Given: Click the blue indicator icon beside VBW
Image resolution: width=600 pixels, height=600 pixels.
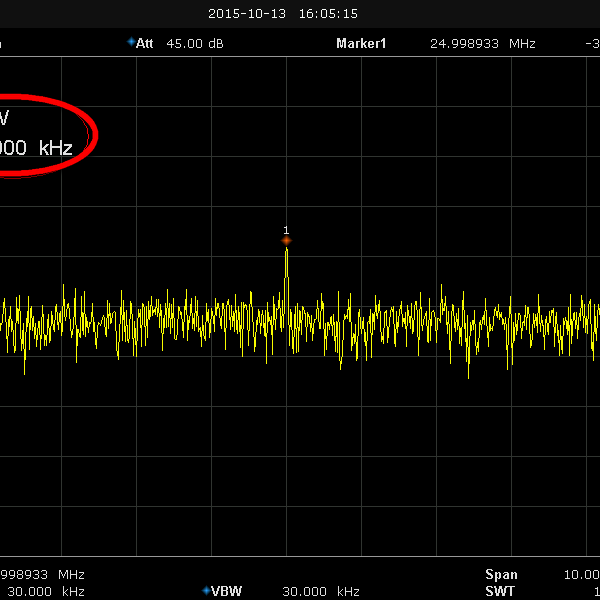Looking at the screenshot, I should 206,590.
